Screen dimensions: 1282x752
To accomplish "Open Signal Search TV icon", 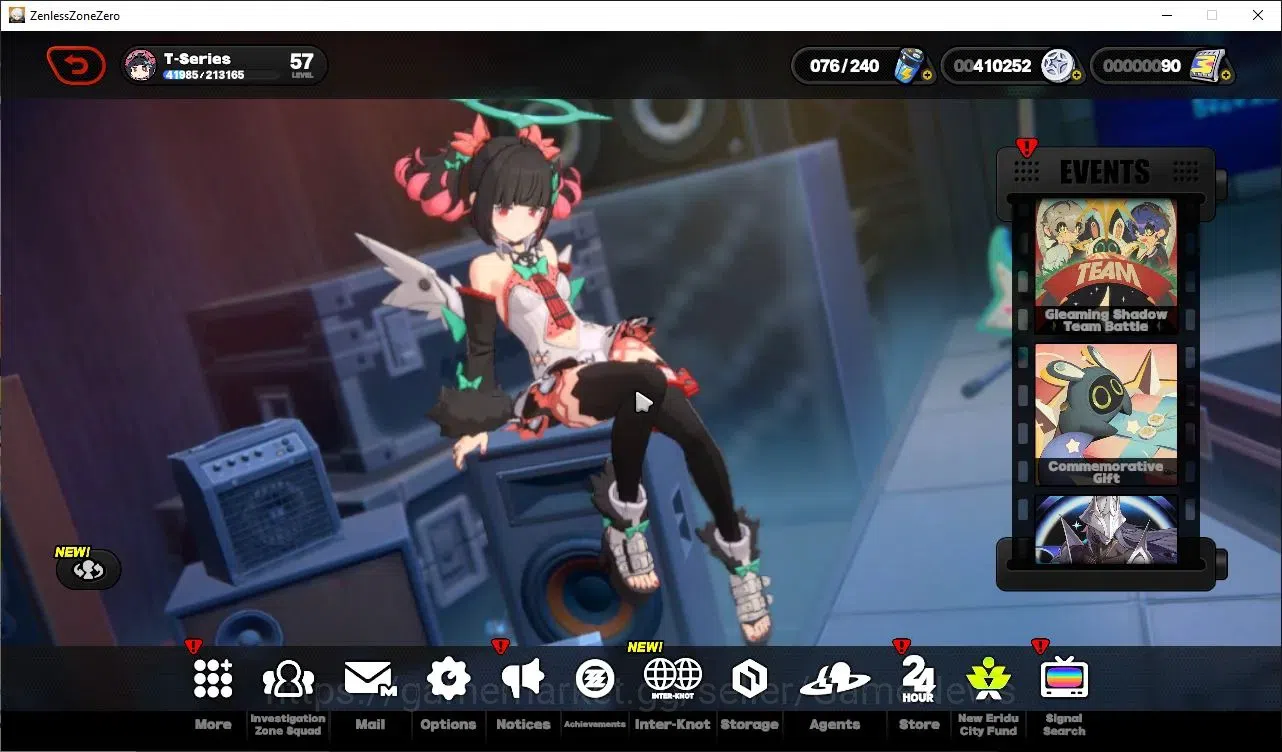I will [x=1064, y=679].
